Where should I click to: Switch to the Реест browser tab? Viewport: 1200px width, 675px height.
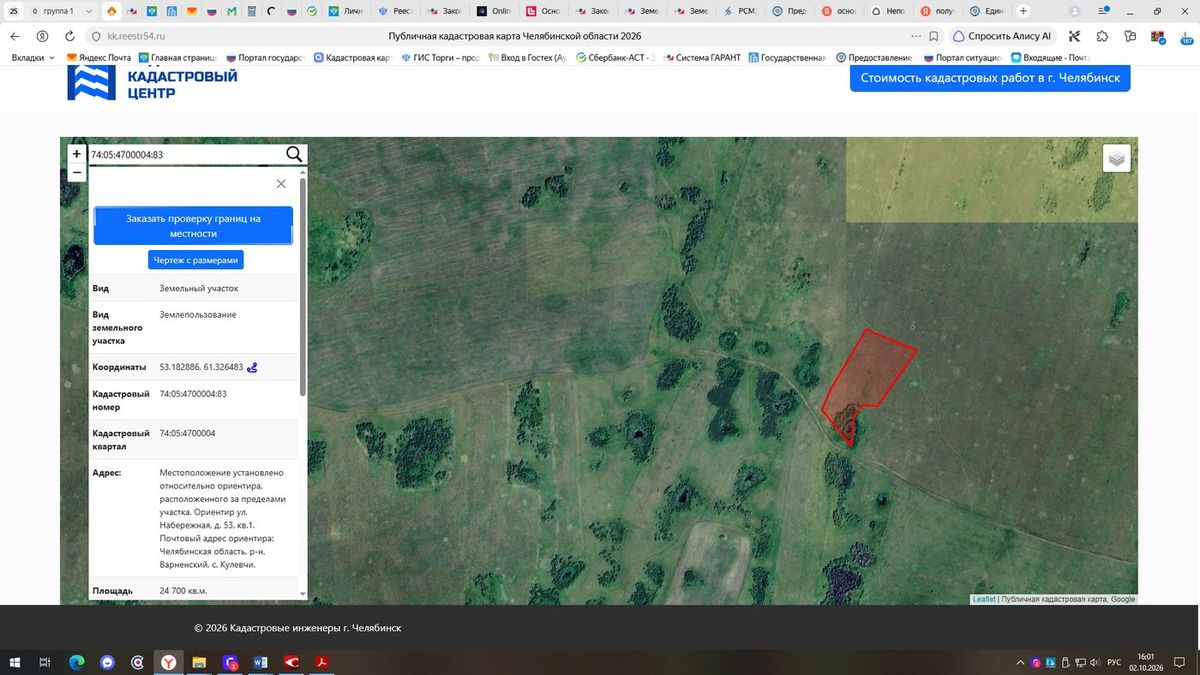pyautogui.click(x=397, y=11)
